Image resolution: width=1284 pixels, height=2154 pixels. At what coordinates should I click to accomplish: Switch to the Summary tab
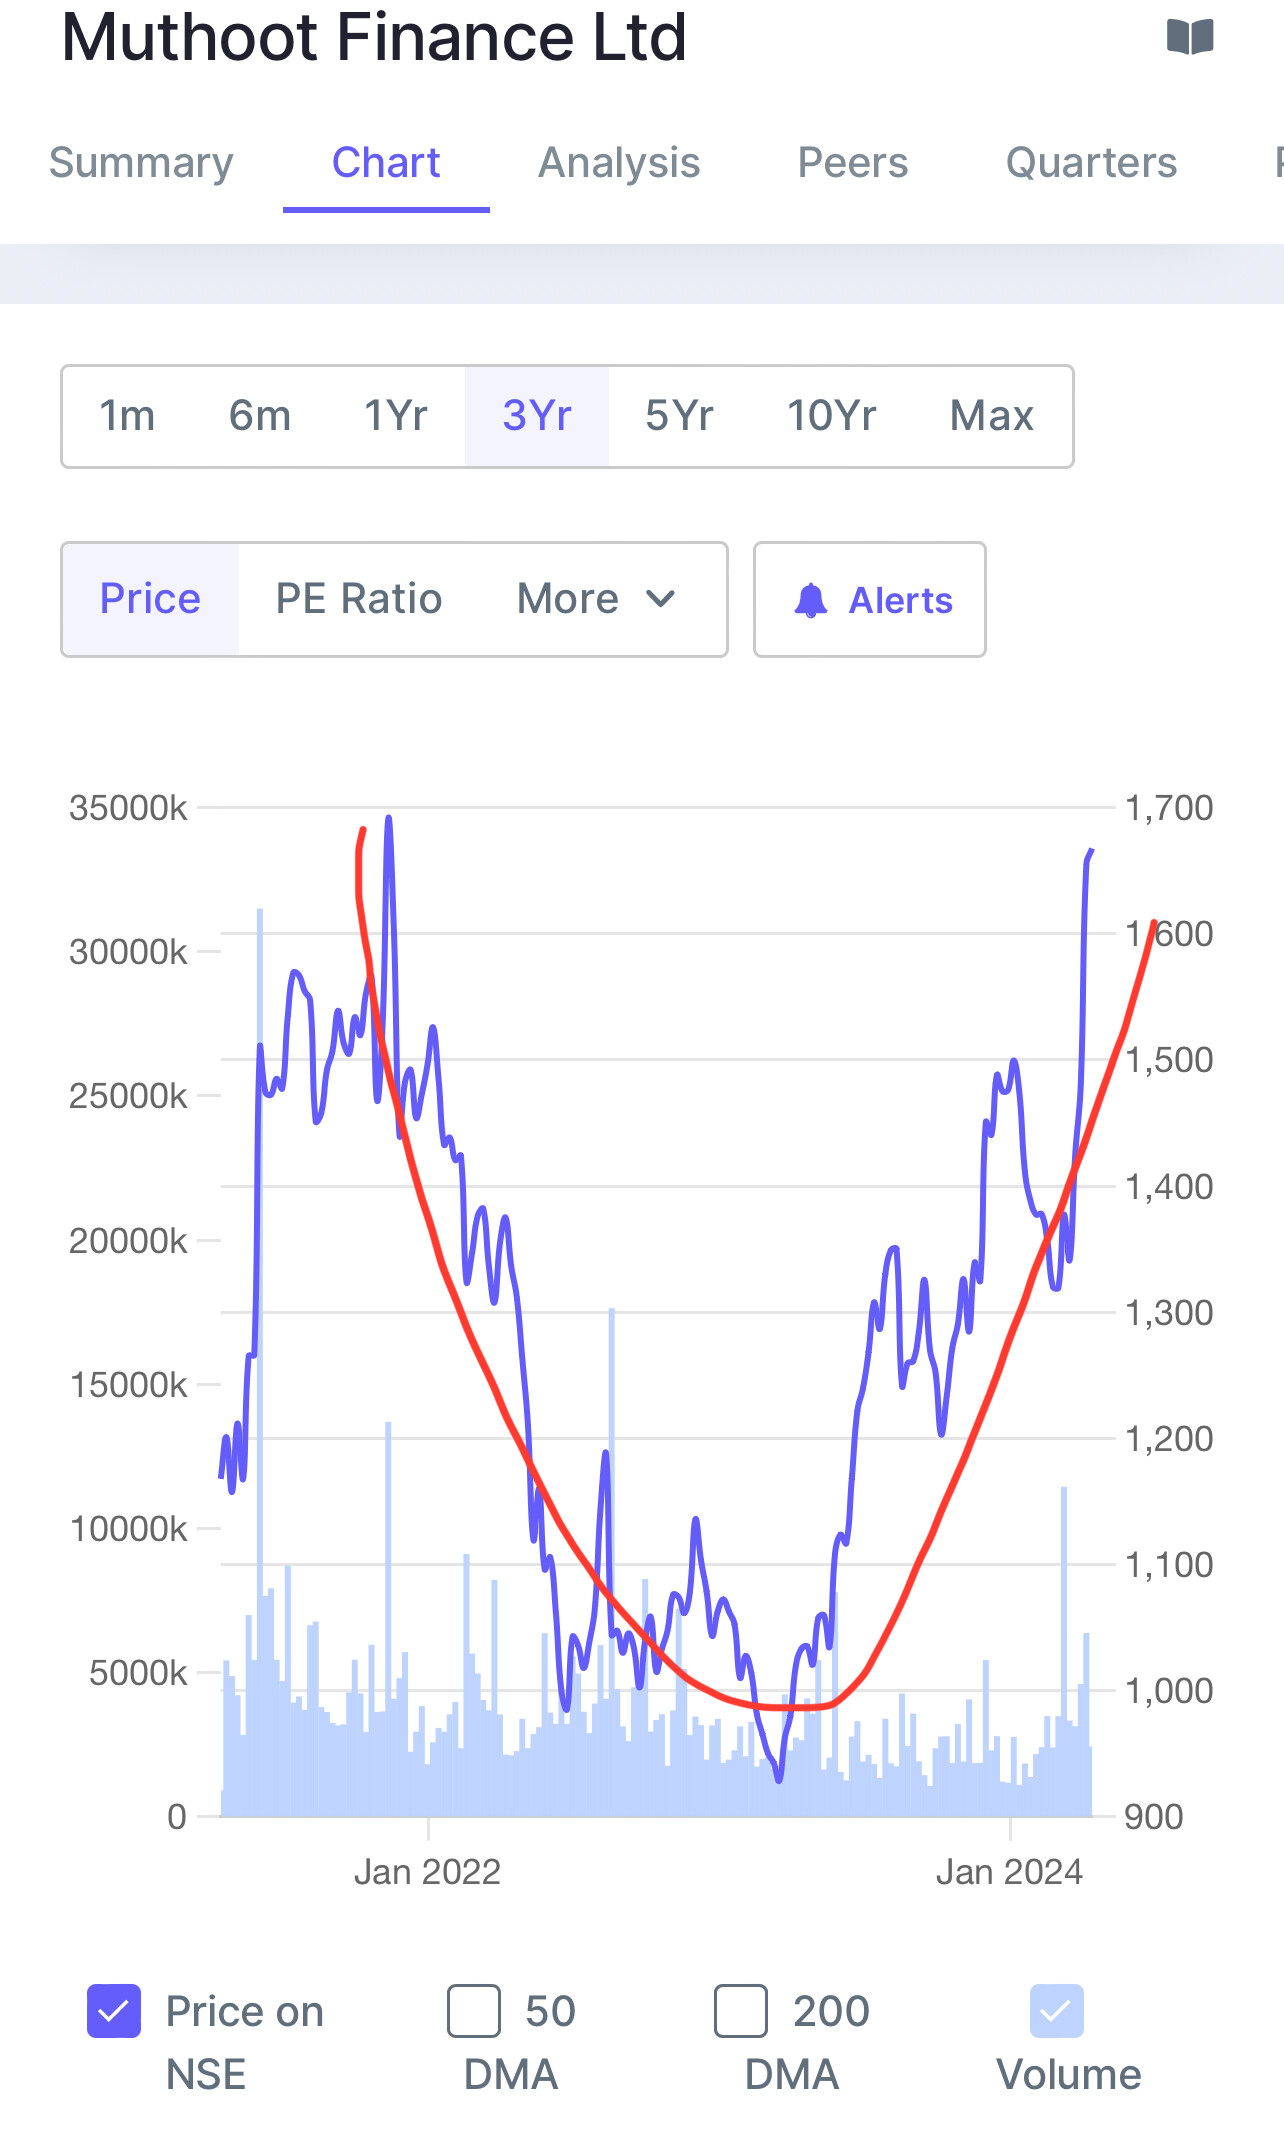141,163
